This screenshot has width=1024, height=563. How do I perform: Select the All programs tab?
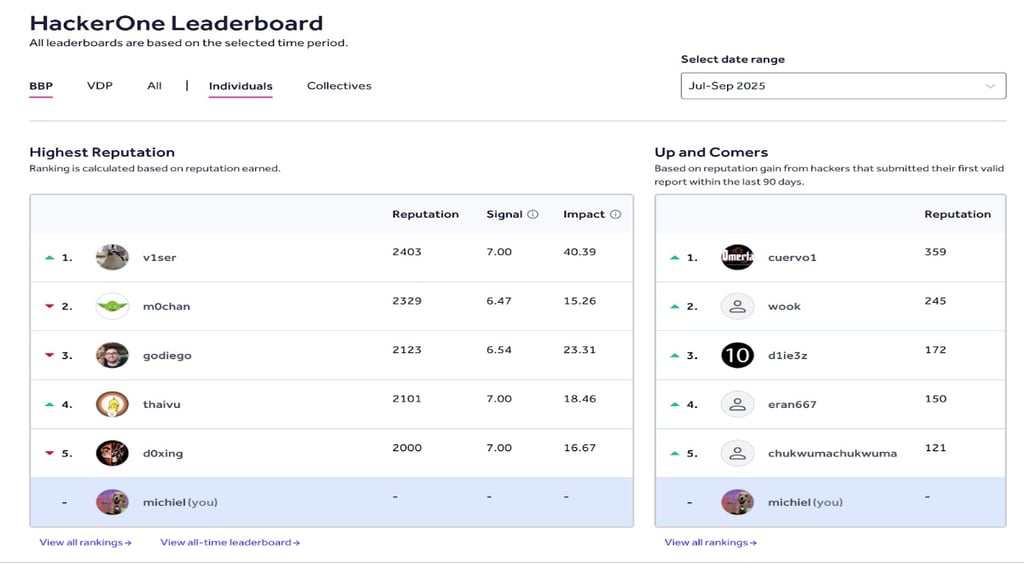[x=154, y=86]
